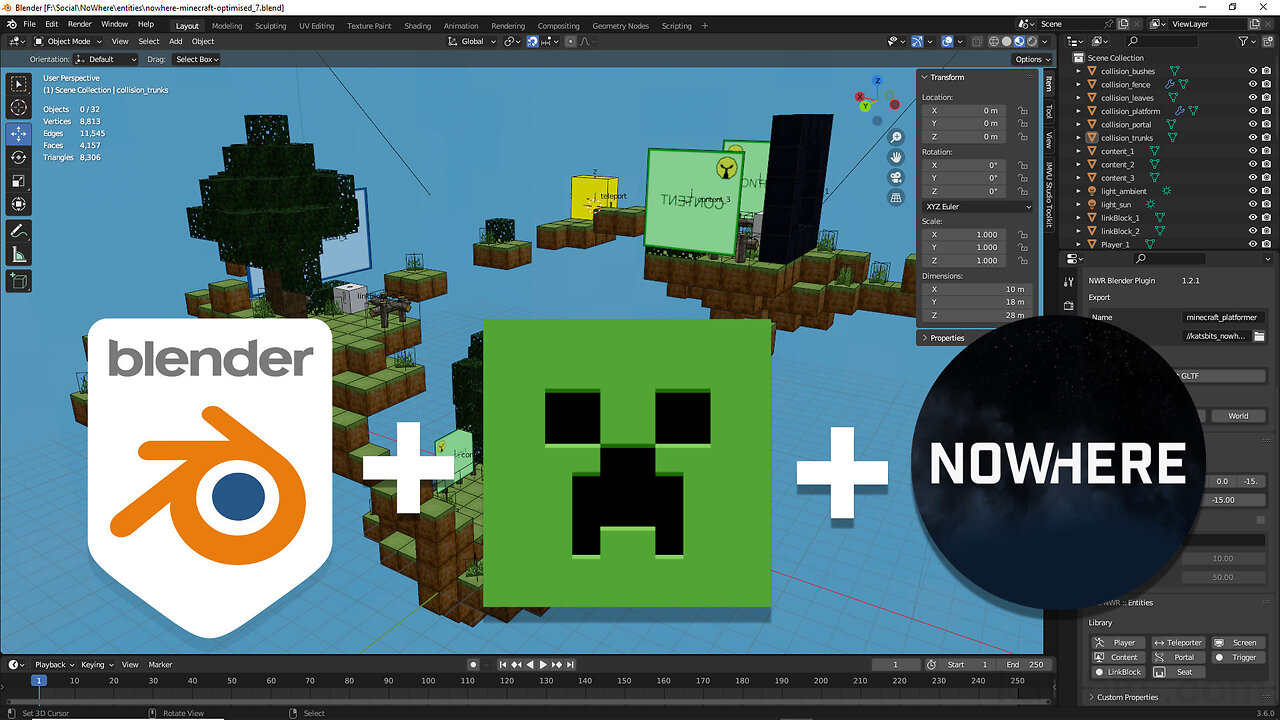Hide Player_1 in the viewport

[1253, 244]
